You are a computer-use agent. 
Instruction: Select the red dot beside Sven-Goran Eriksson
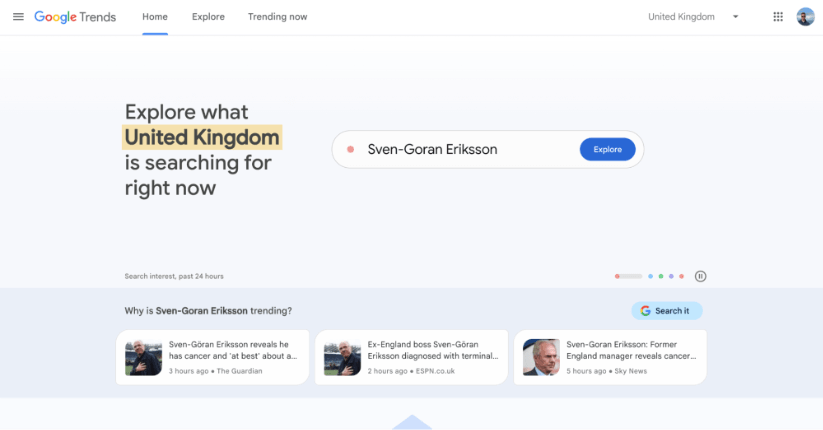click(351, 150)
